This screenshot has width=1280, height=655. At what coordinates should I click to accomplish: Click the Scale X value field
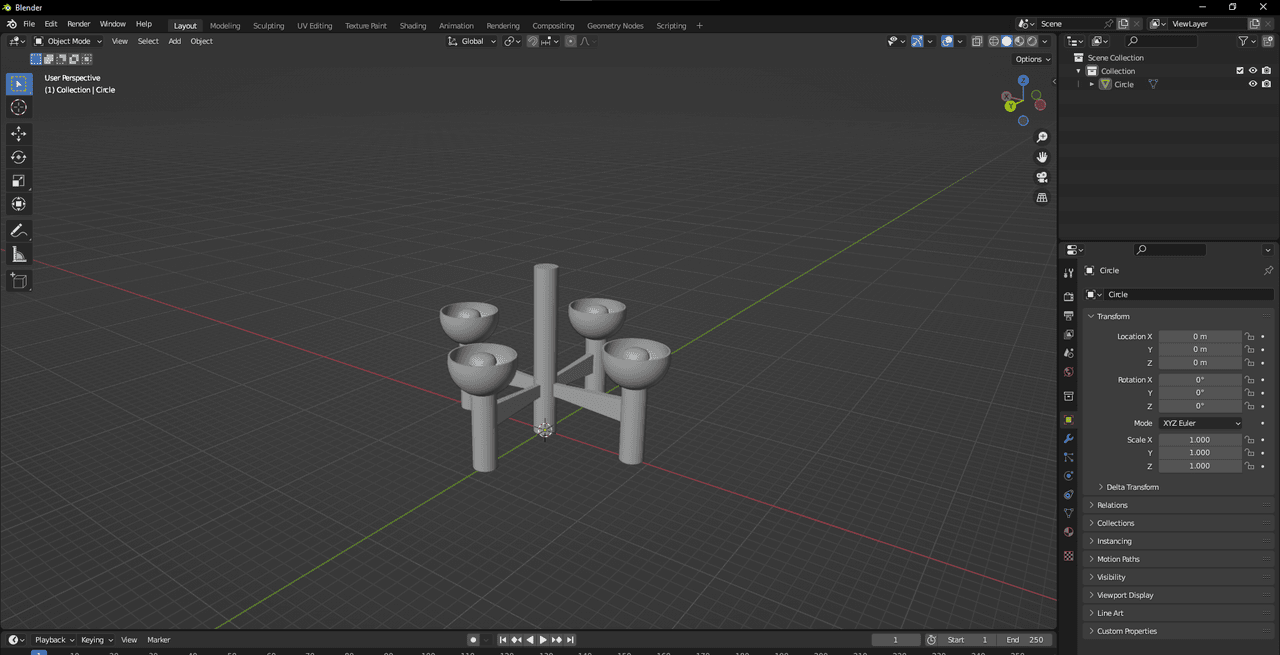point(1199,440)
